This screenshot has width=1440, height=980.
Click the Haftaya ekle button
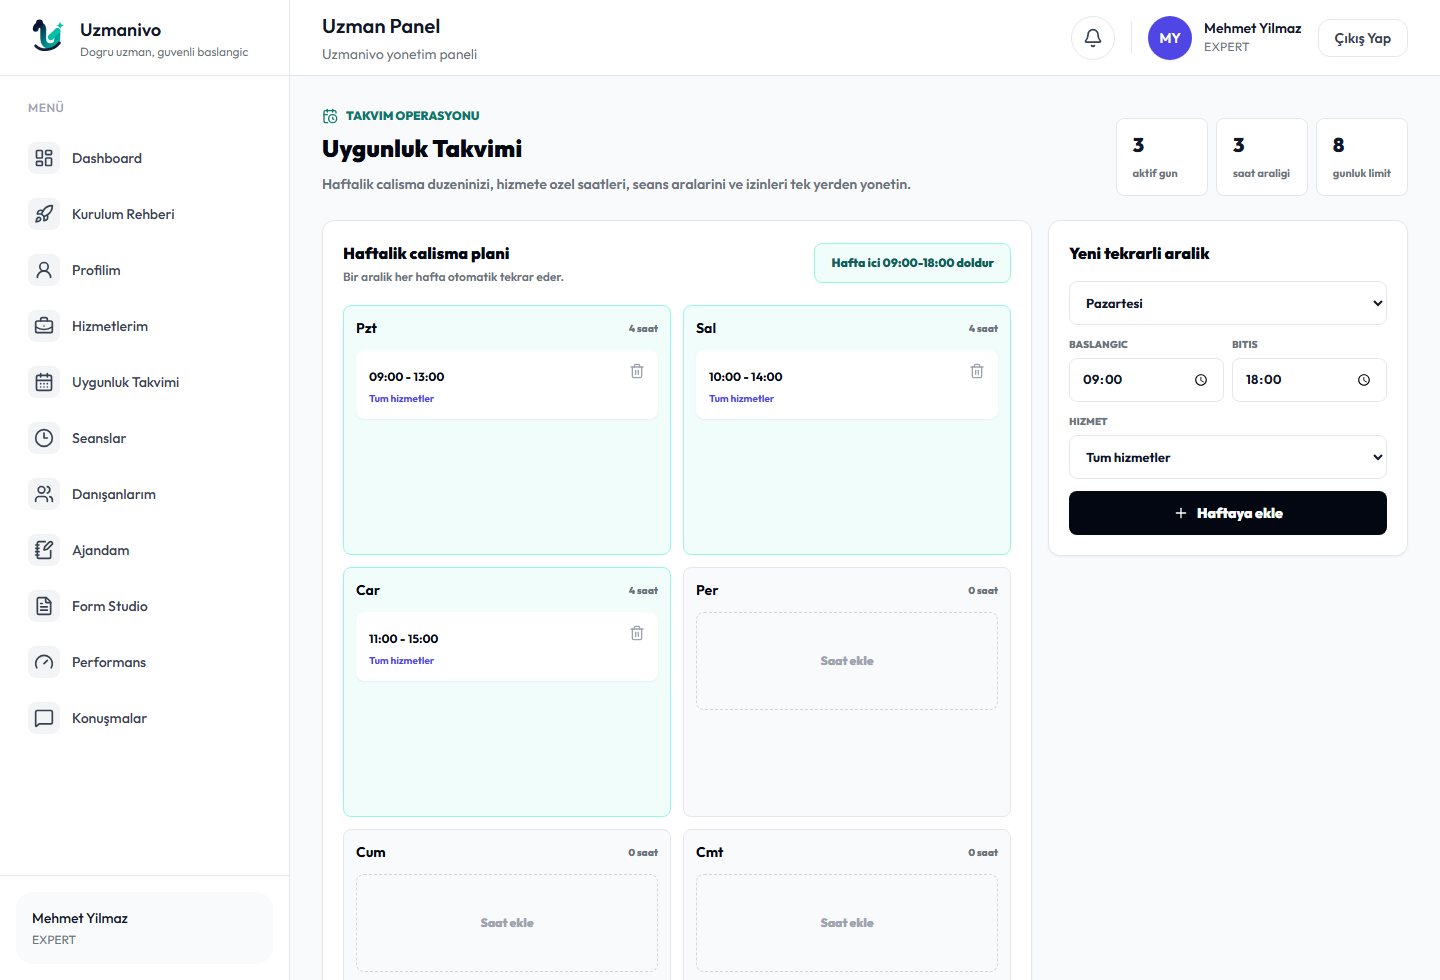coord(1228,513)
